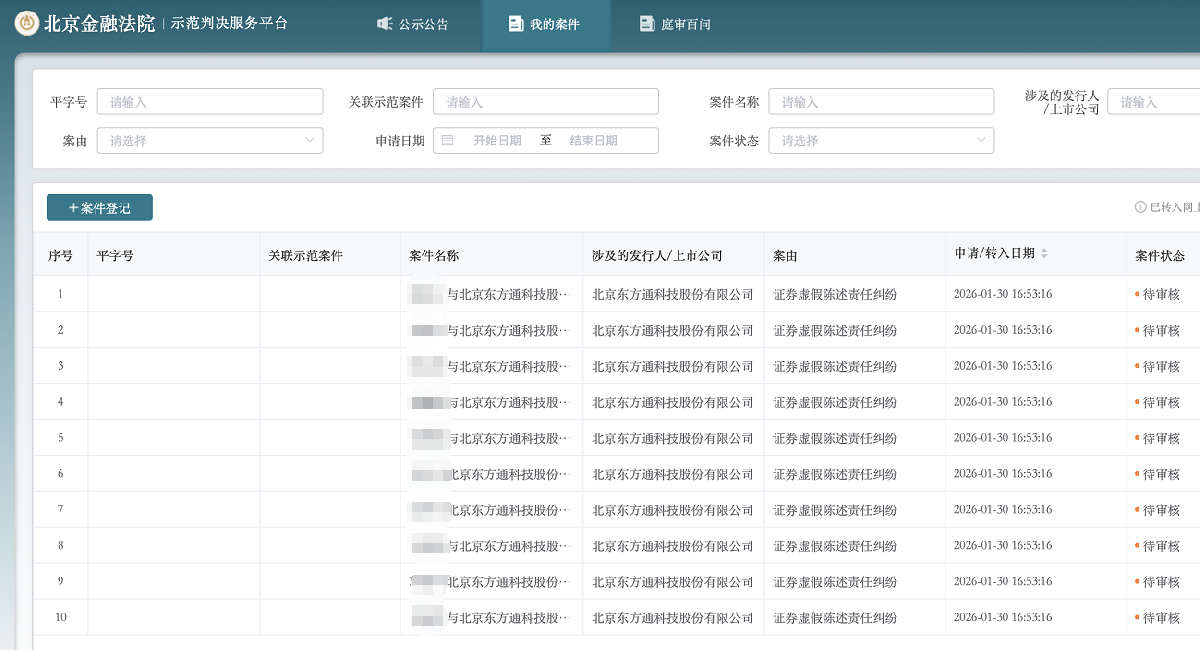Click the status dot for row 1 待审核
This screenshot has width=1200, height=650.
coord(1135,293)
